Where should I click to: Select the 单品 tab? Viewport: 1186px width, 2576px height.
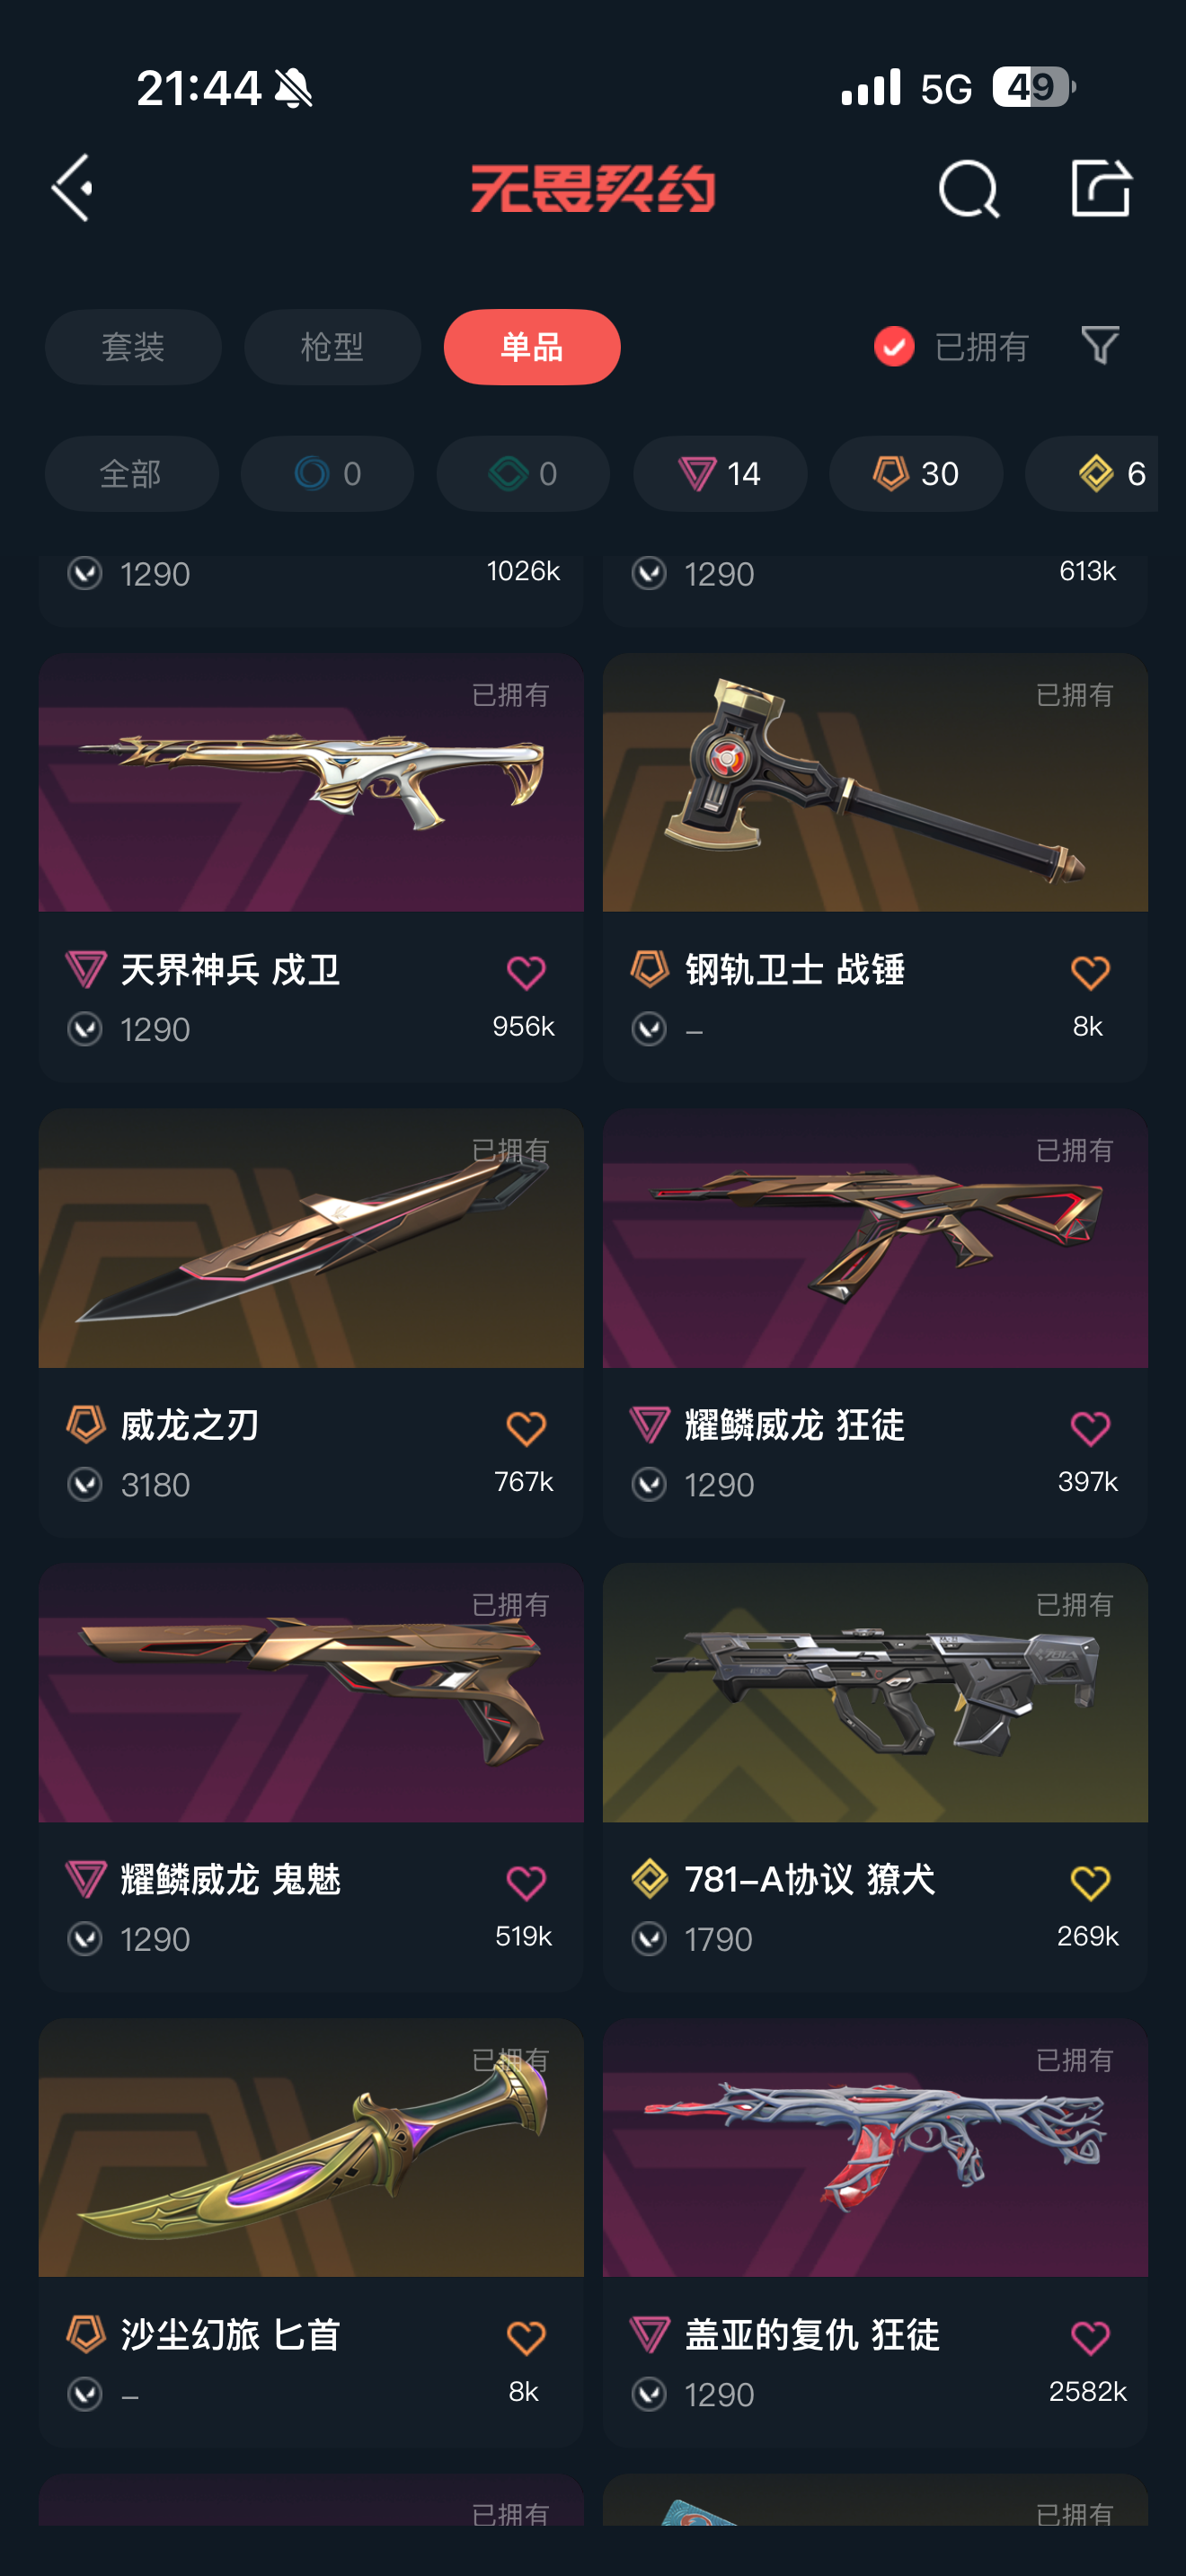(x=532, y=347)
